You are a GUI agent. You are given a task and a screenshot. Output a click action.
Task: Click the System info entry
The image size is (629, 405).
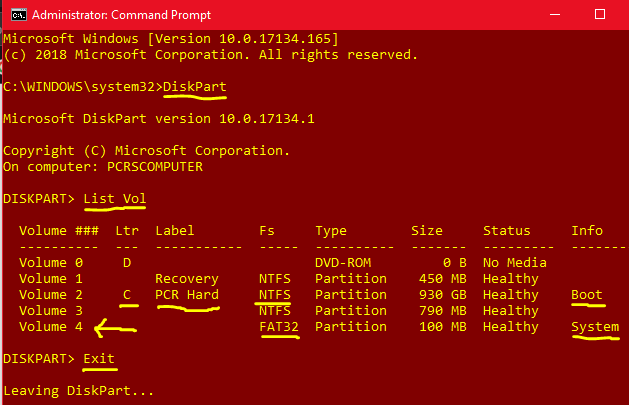click(595, 327)
